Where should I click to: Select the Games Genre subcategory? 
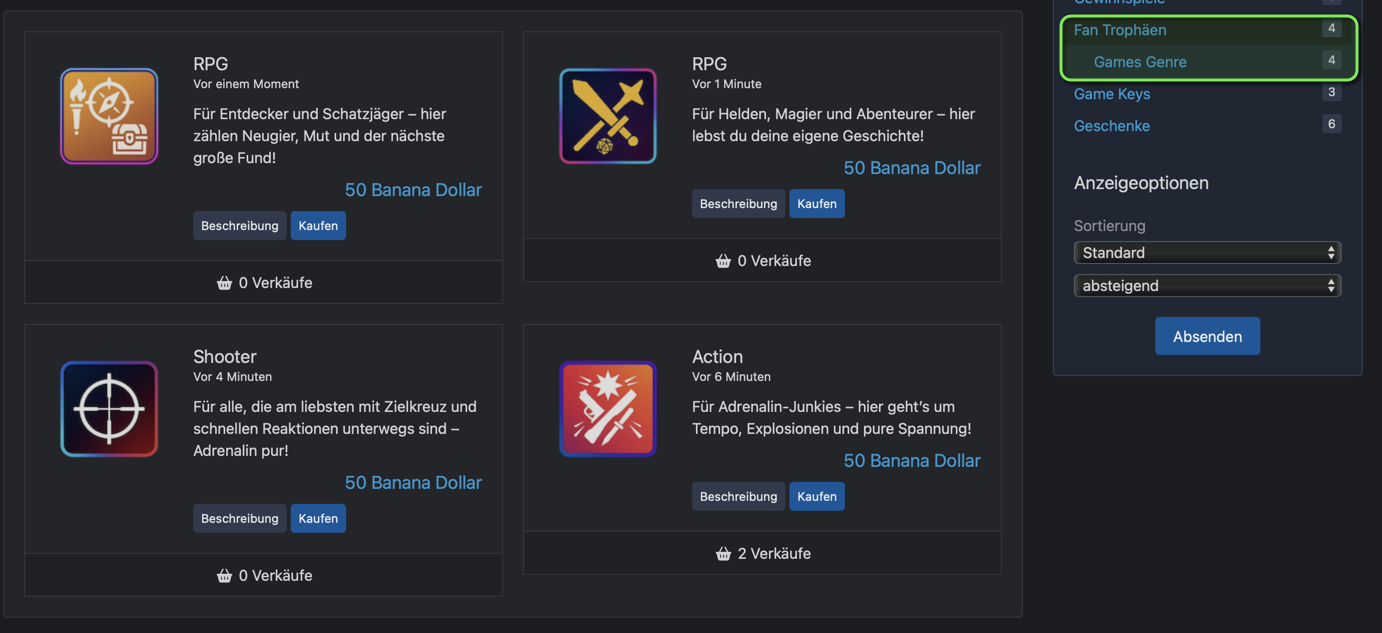point(1140,62)
